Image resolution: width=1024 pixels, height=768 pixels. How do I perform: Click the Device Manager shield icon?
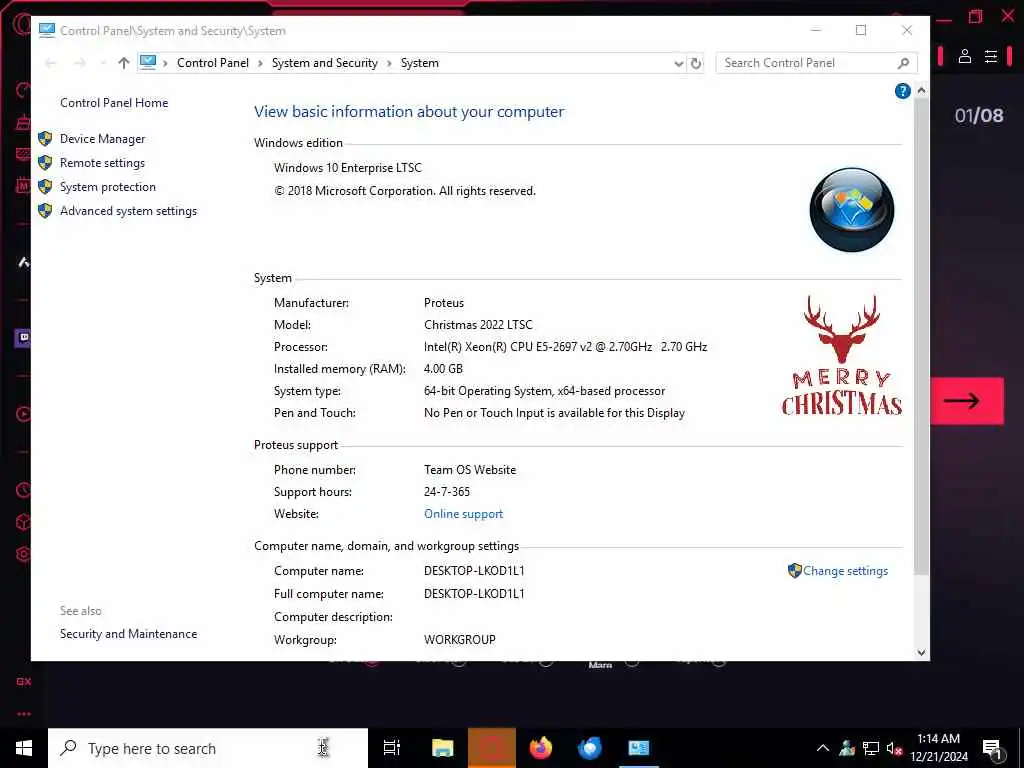click(45, 138)
